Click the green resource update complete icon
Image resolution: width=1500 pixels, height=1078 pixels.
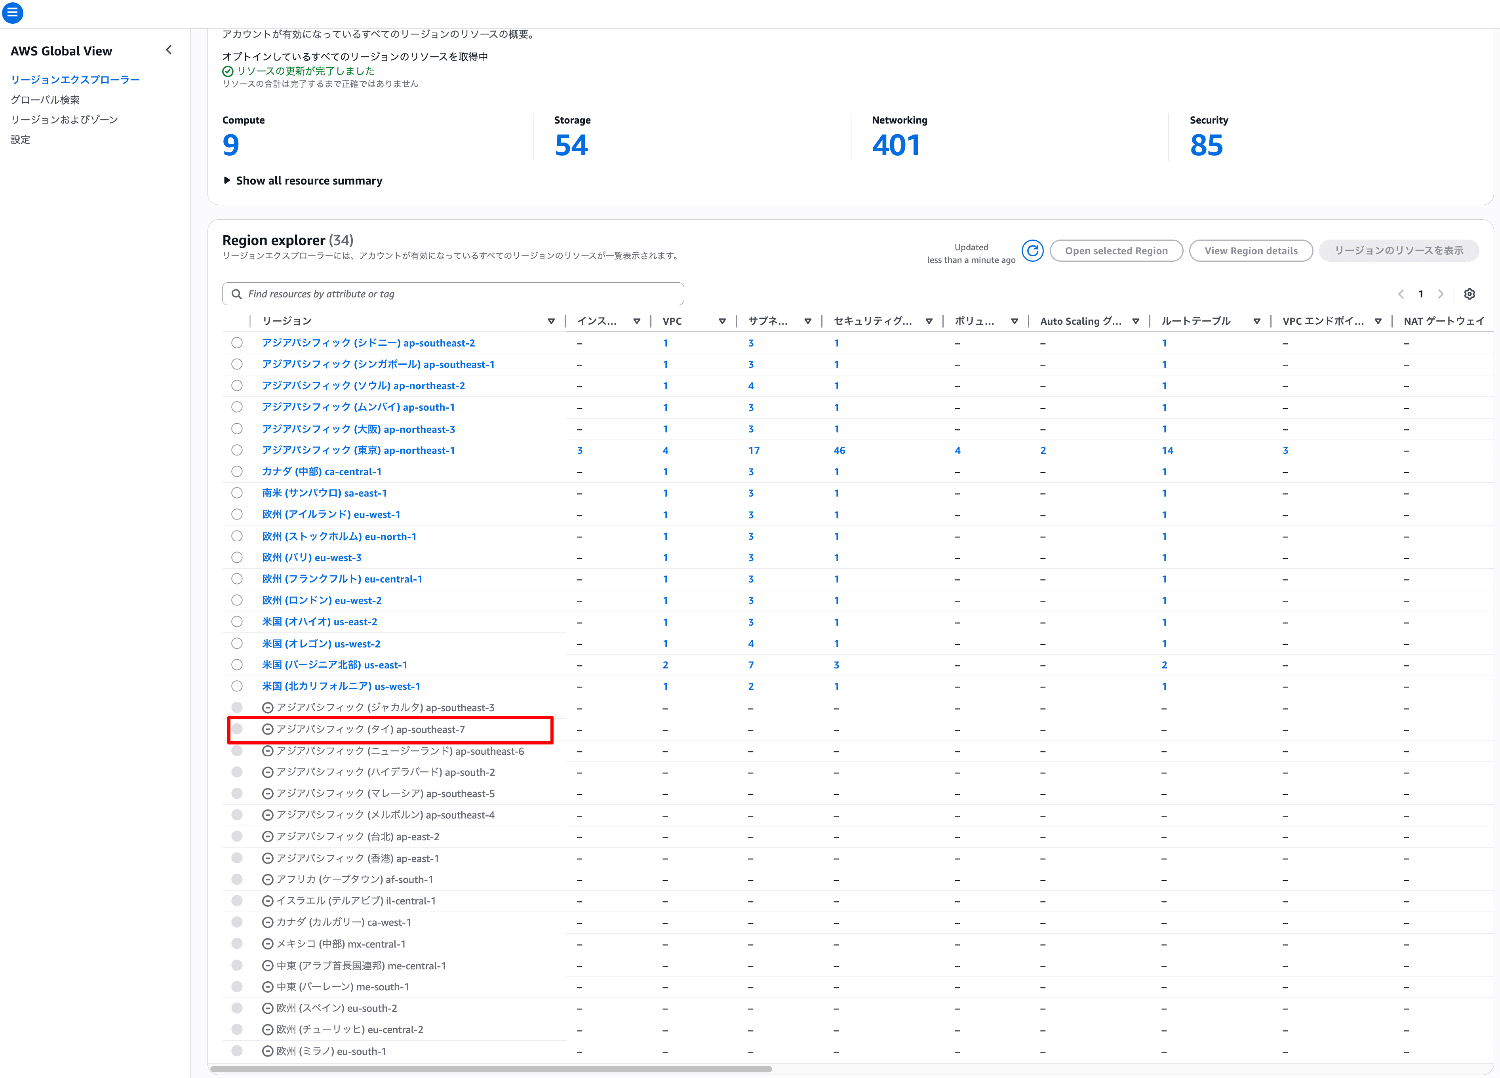[228, 71]
